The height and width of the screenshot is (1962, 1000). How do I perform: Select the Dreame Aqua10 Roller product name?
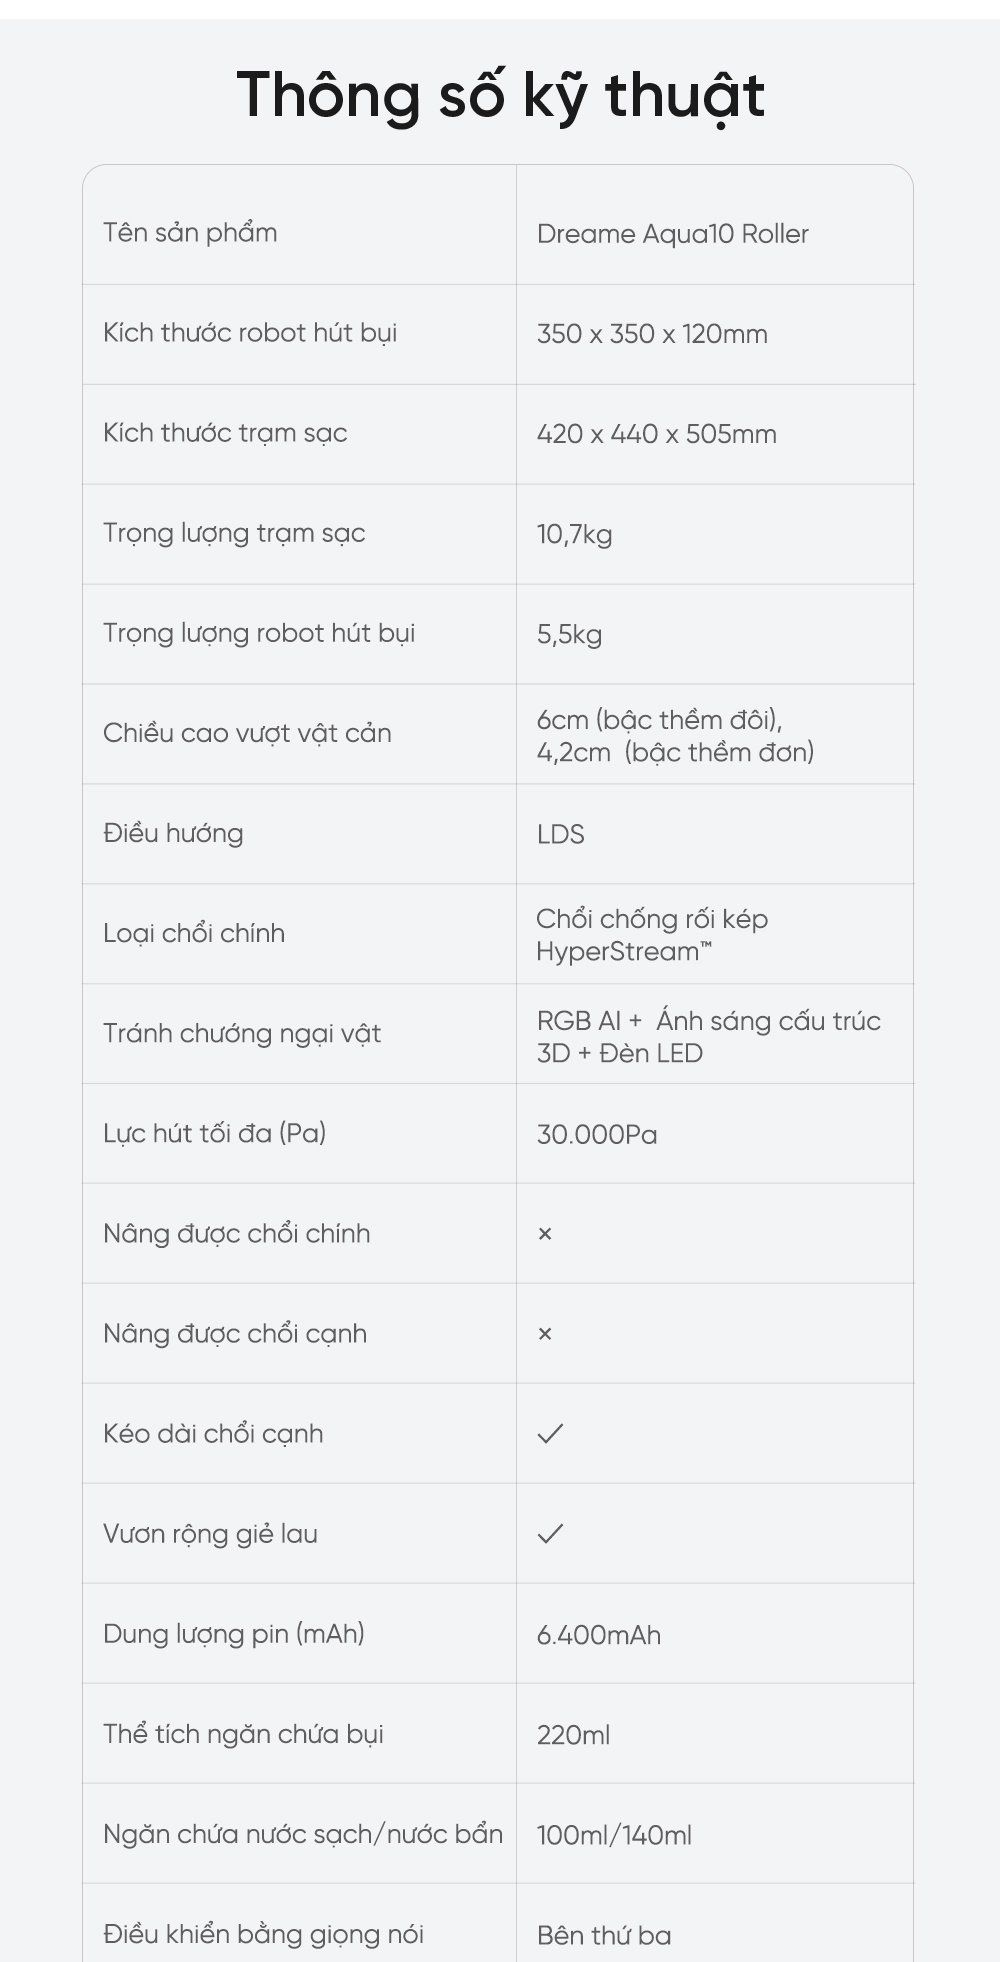coord(672,234)
